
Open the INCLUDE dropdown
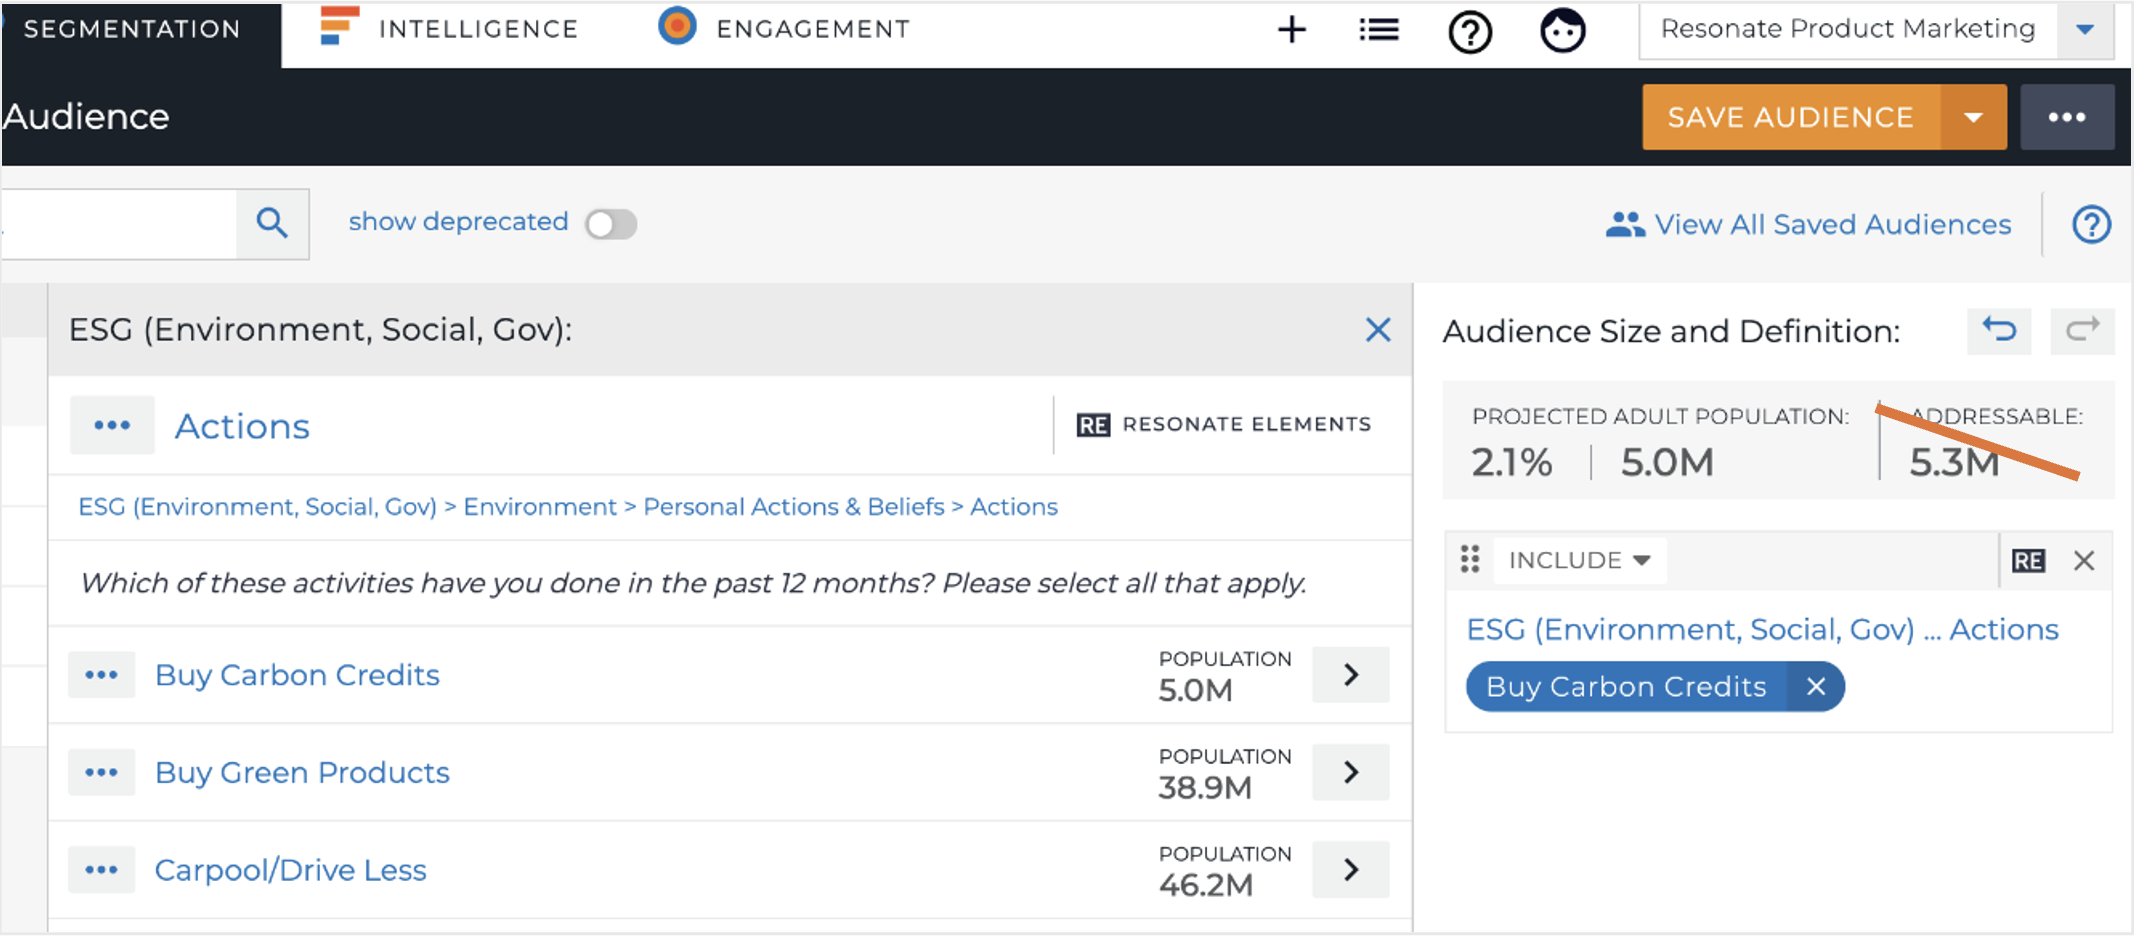coord(1579,560)
